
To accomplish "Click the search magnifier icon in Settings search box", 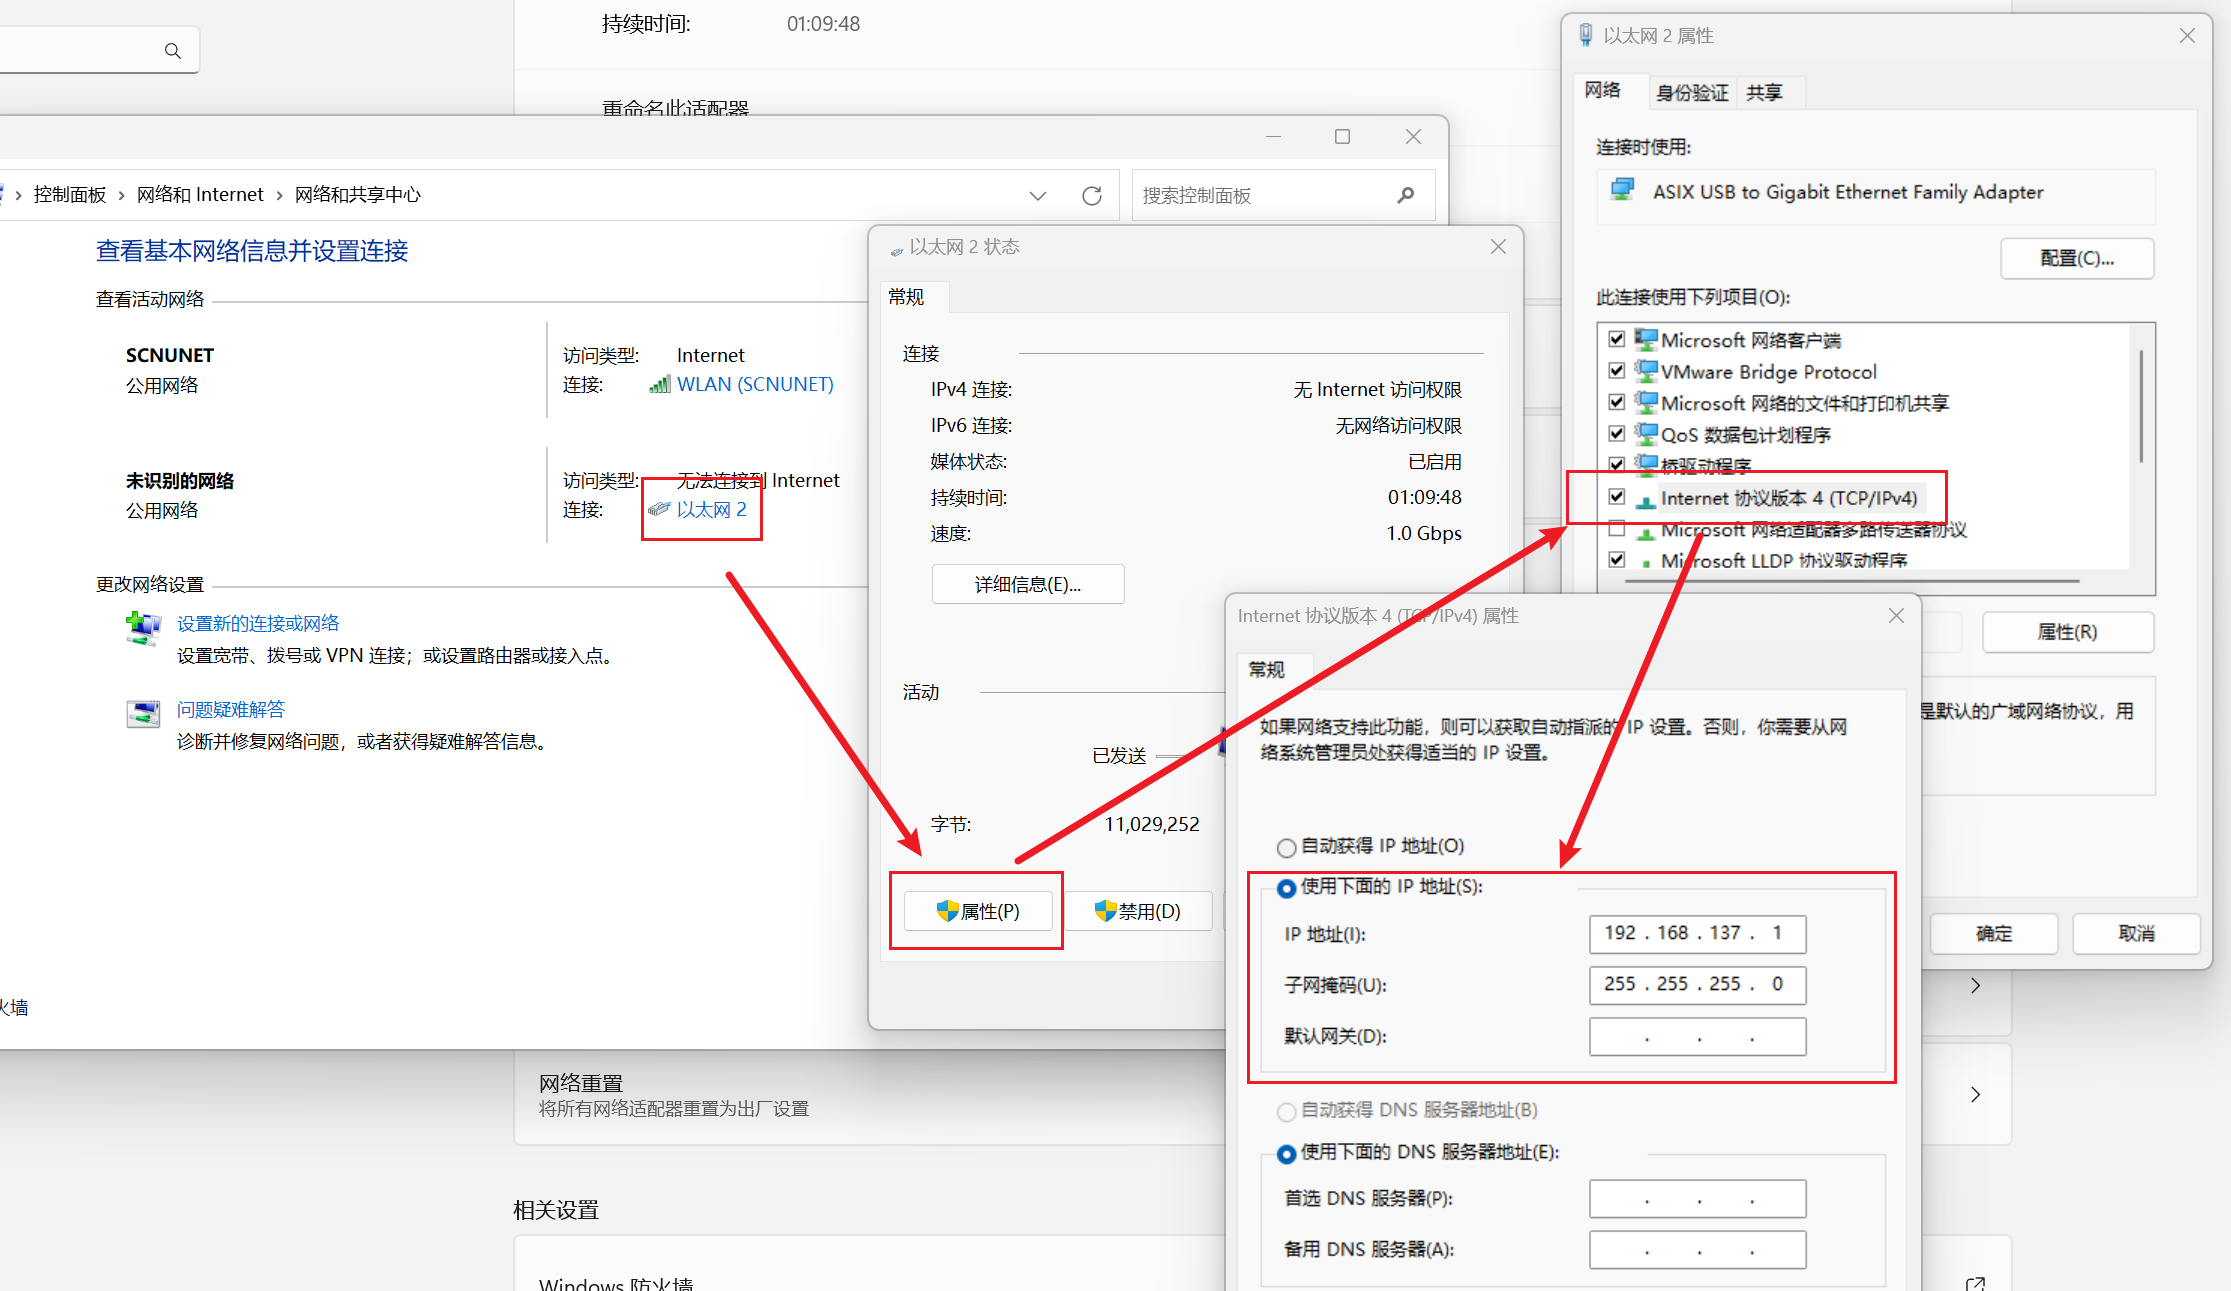I will [x=173, y=50].
